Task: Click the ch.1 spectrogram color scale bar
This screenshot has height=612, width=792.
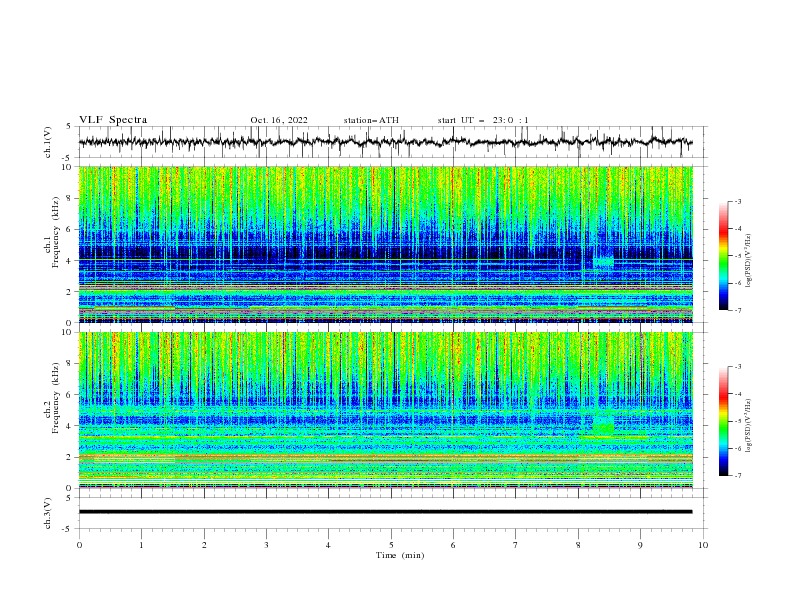Action: pos(723,256)
